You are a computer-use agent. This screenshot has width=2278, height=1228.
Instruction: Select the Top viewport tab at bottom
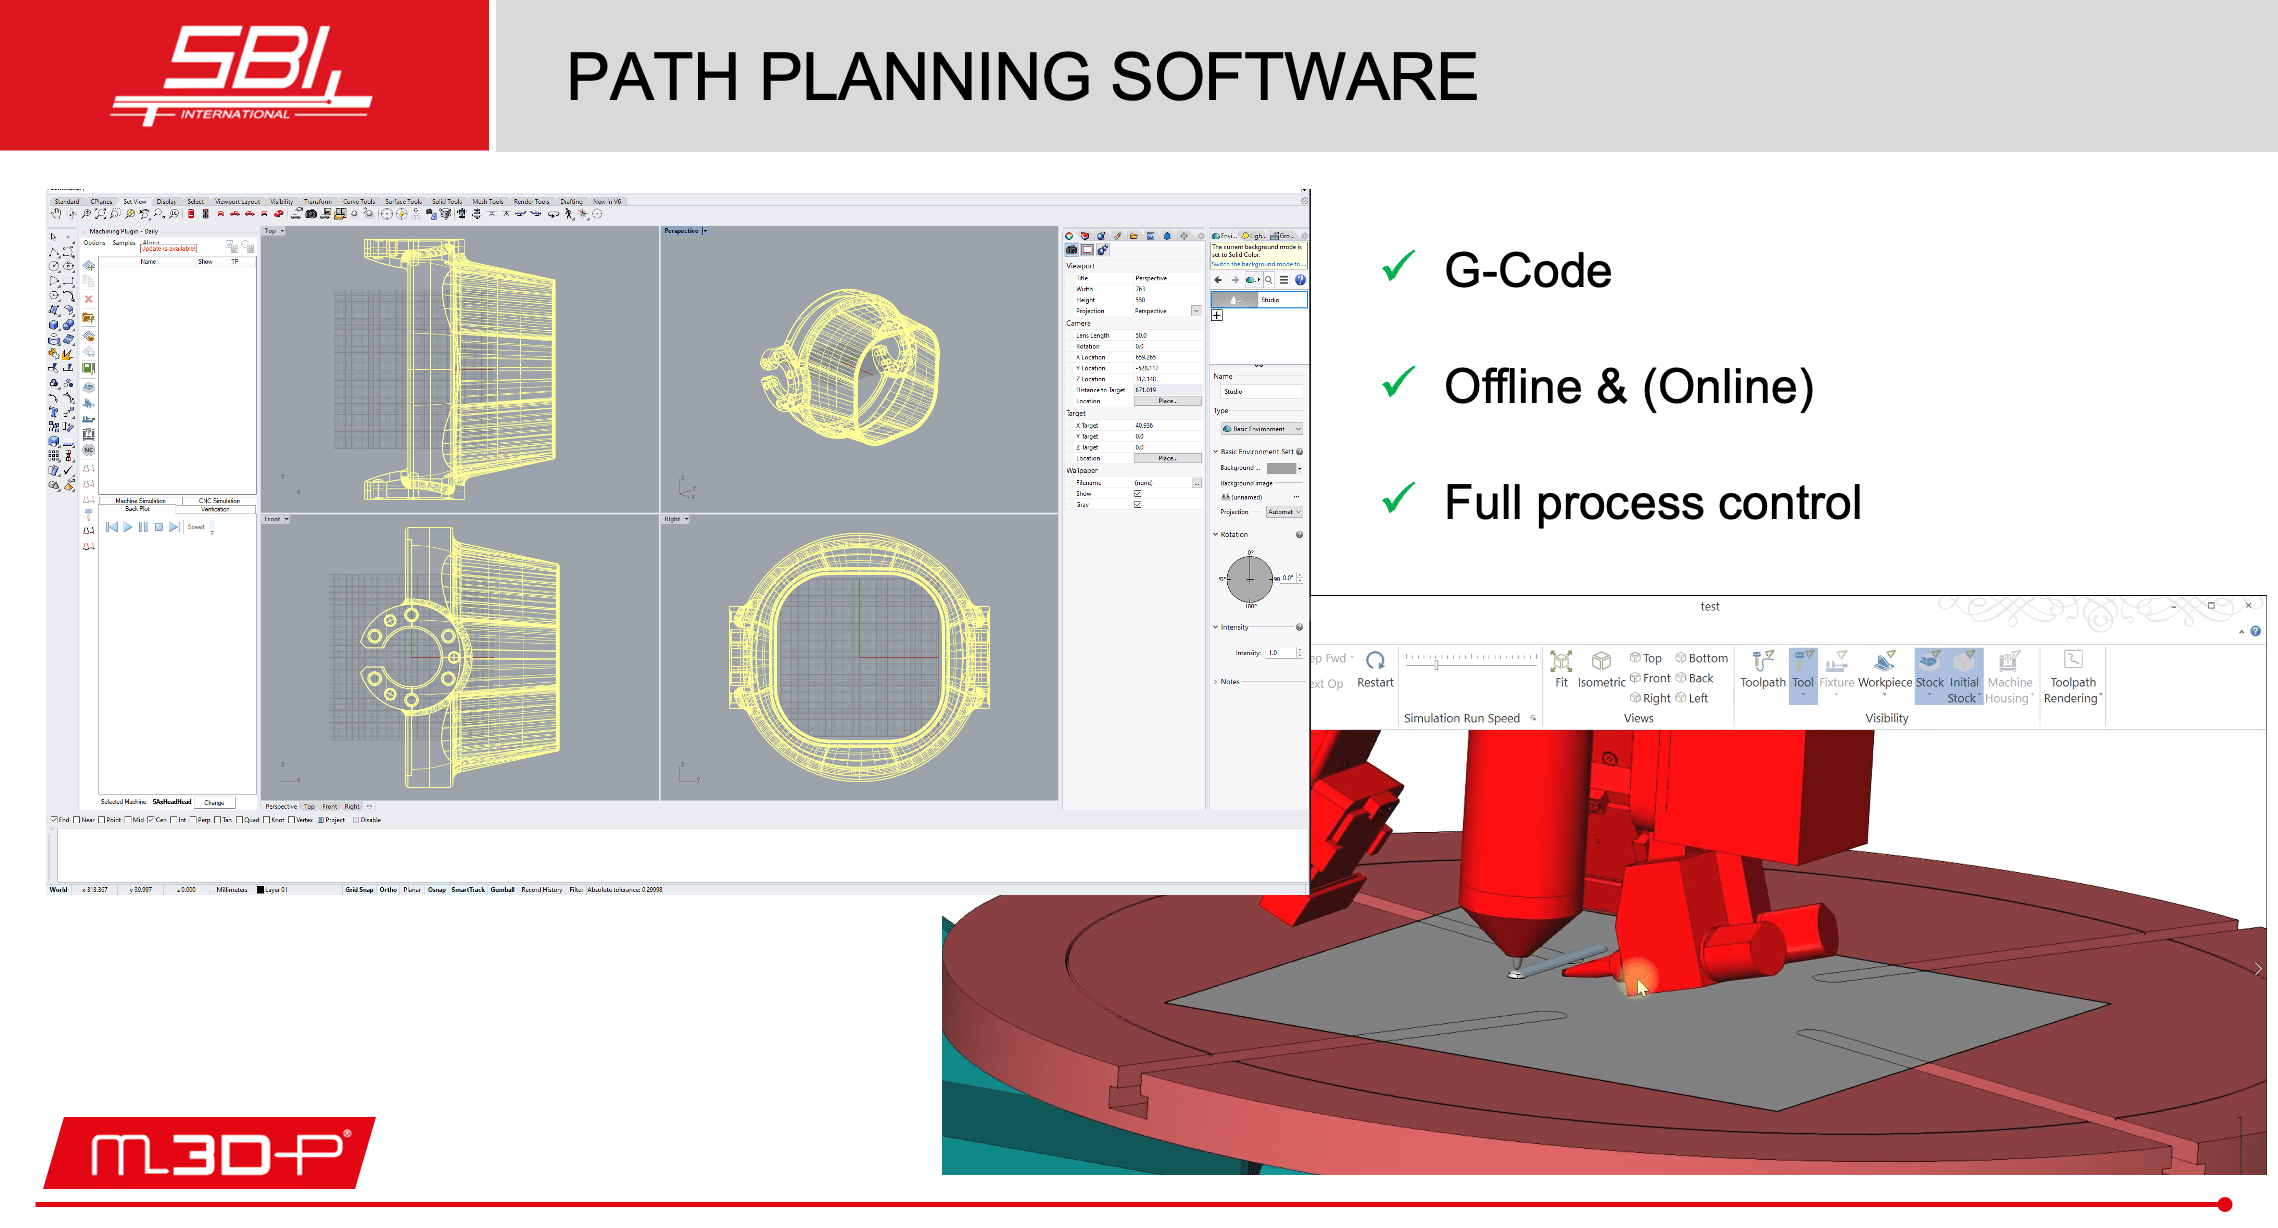click(x=309, y=807)
